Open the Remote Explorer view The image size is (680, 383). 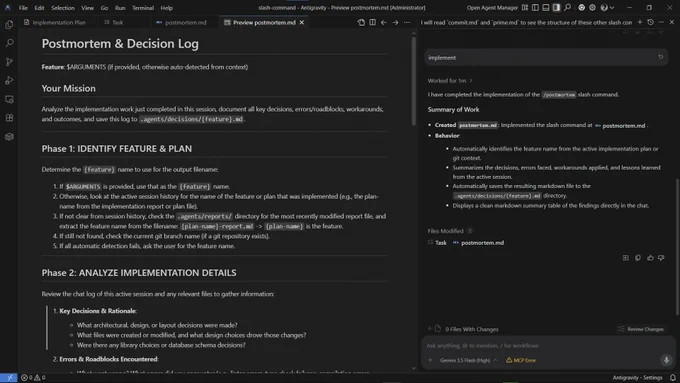point(9,99)
